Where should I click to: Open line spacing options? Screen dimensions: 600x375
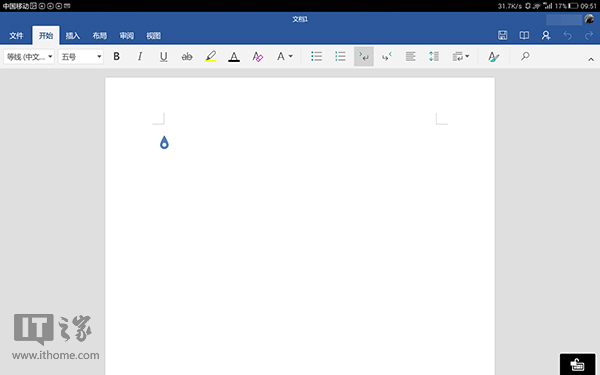pos(434,57)
